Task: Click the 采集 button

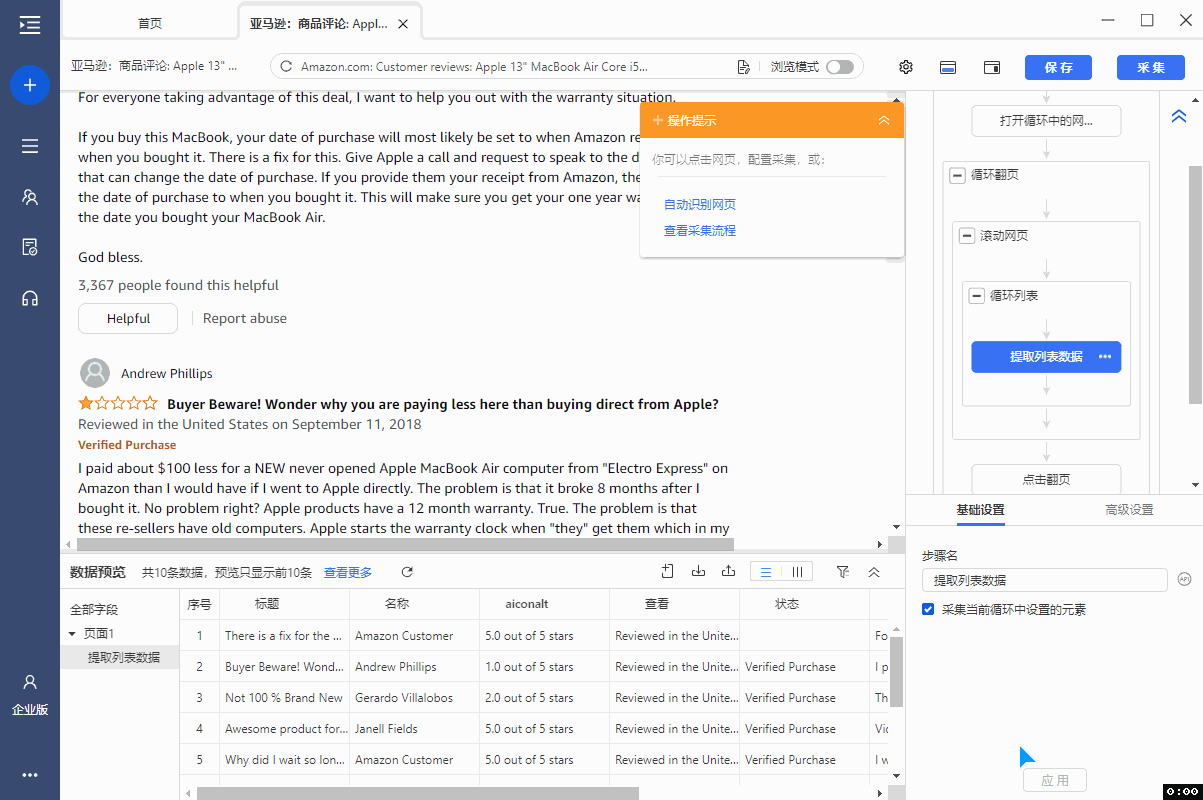Action: pos(1151,67)
